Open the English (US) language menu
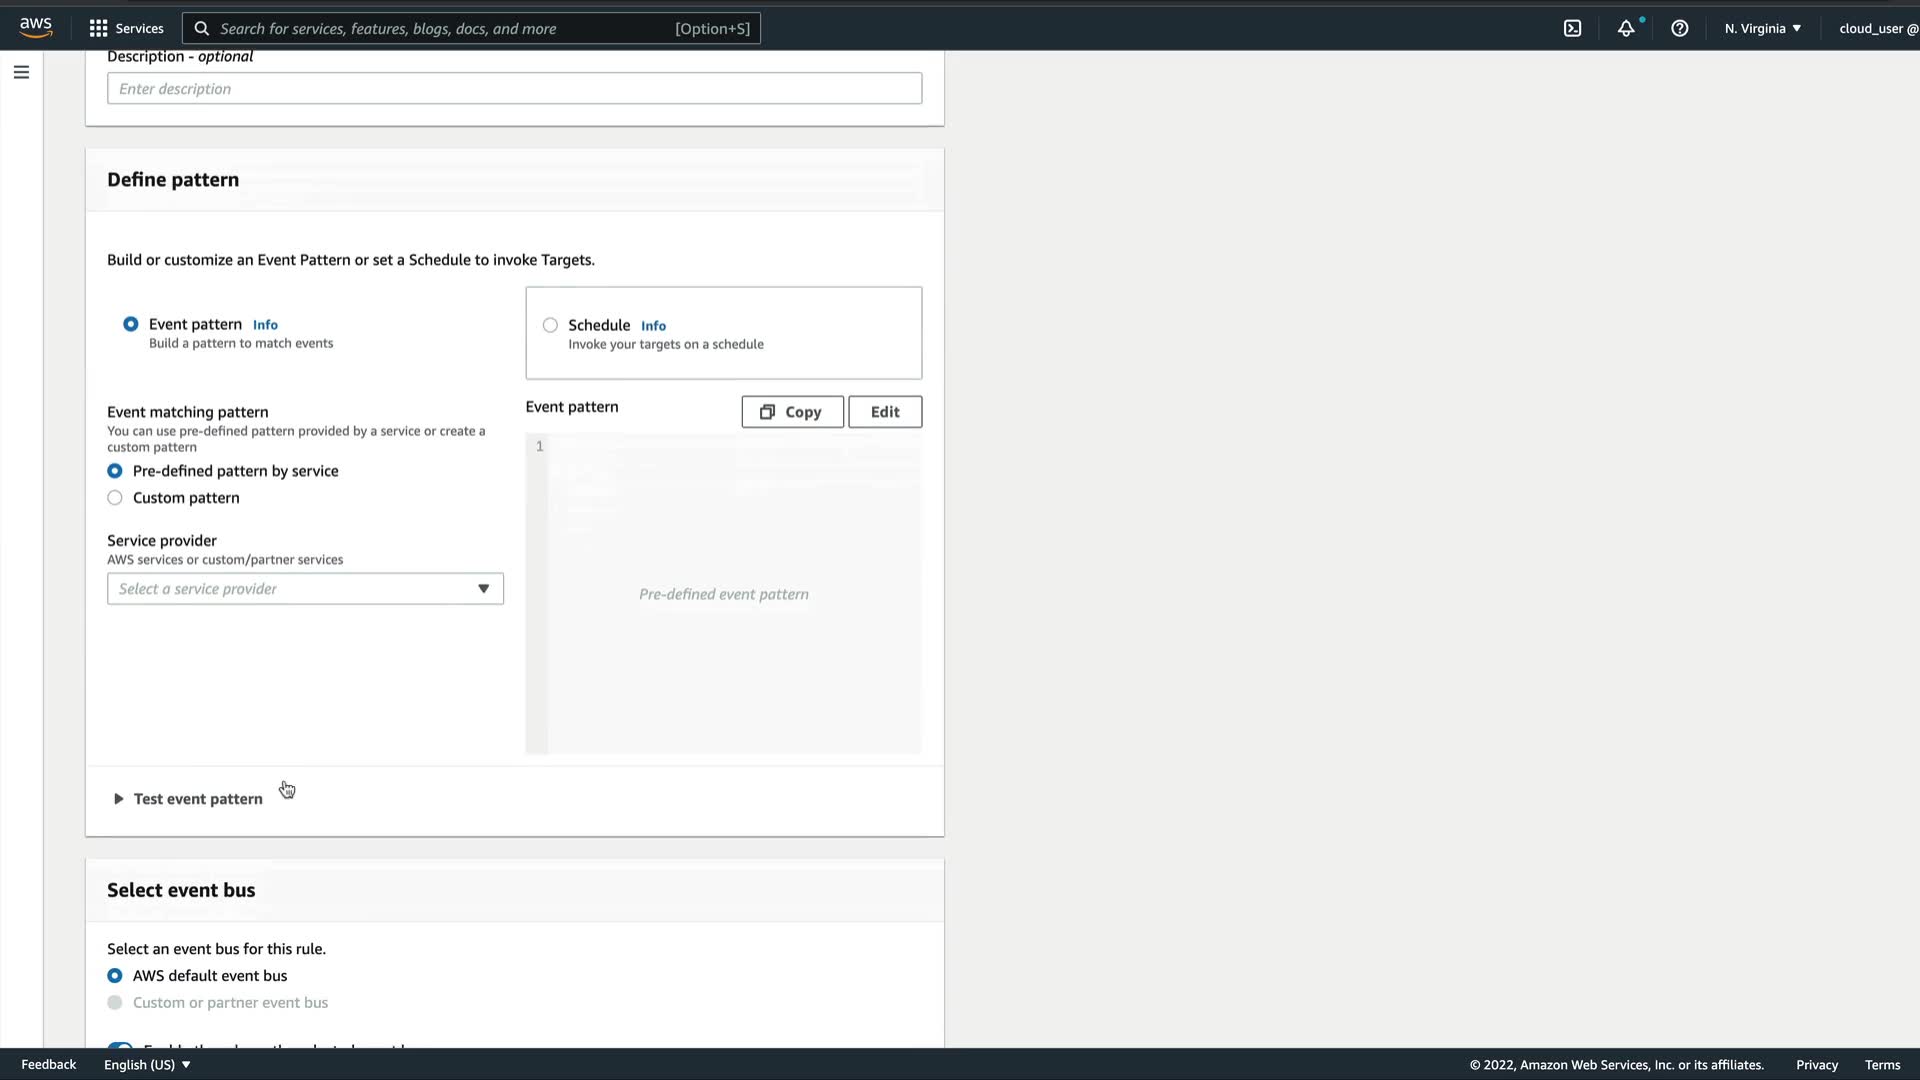Image resolution: width=1920 pixels, height=1080 pixels. pyautogui.click(x=147, y=1065)
